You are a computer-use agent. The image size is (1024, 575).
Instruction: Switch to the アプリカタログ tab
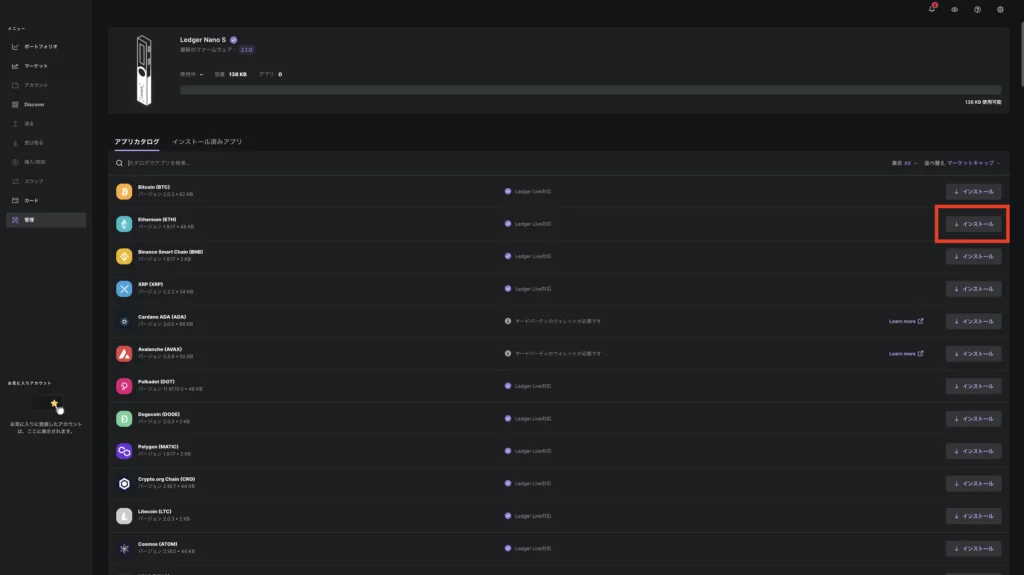click(x=137, y=142)
